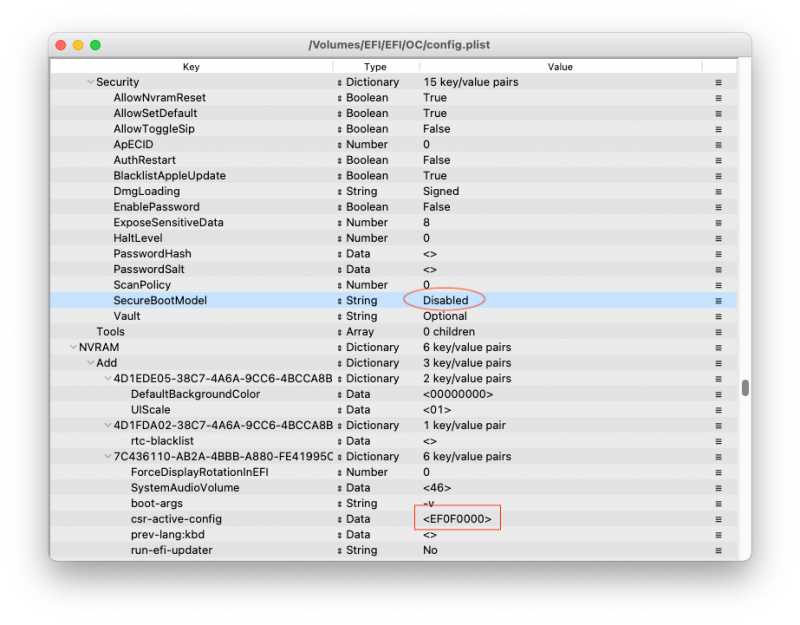
Task: Click the menu icon on the Security row
Action: tap(717, 82)
